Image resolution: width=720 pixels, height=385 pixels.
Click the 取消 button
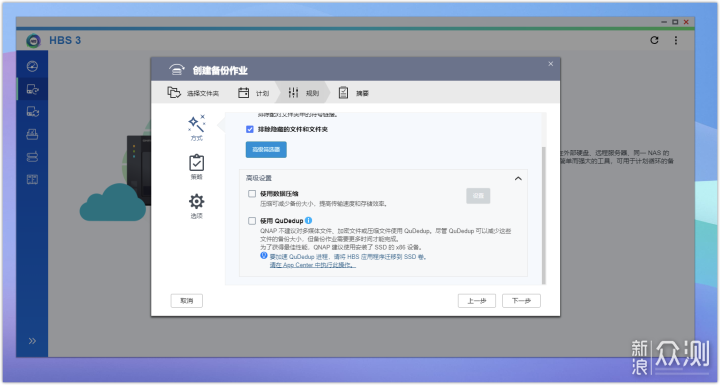(x=186, y=301)
